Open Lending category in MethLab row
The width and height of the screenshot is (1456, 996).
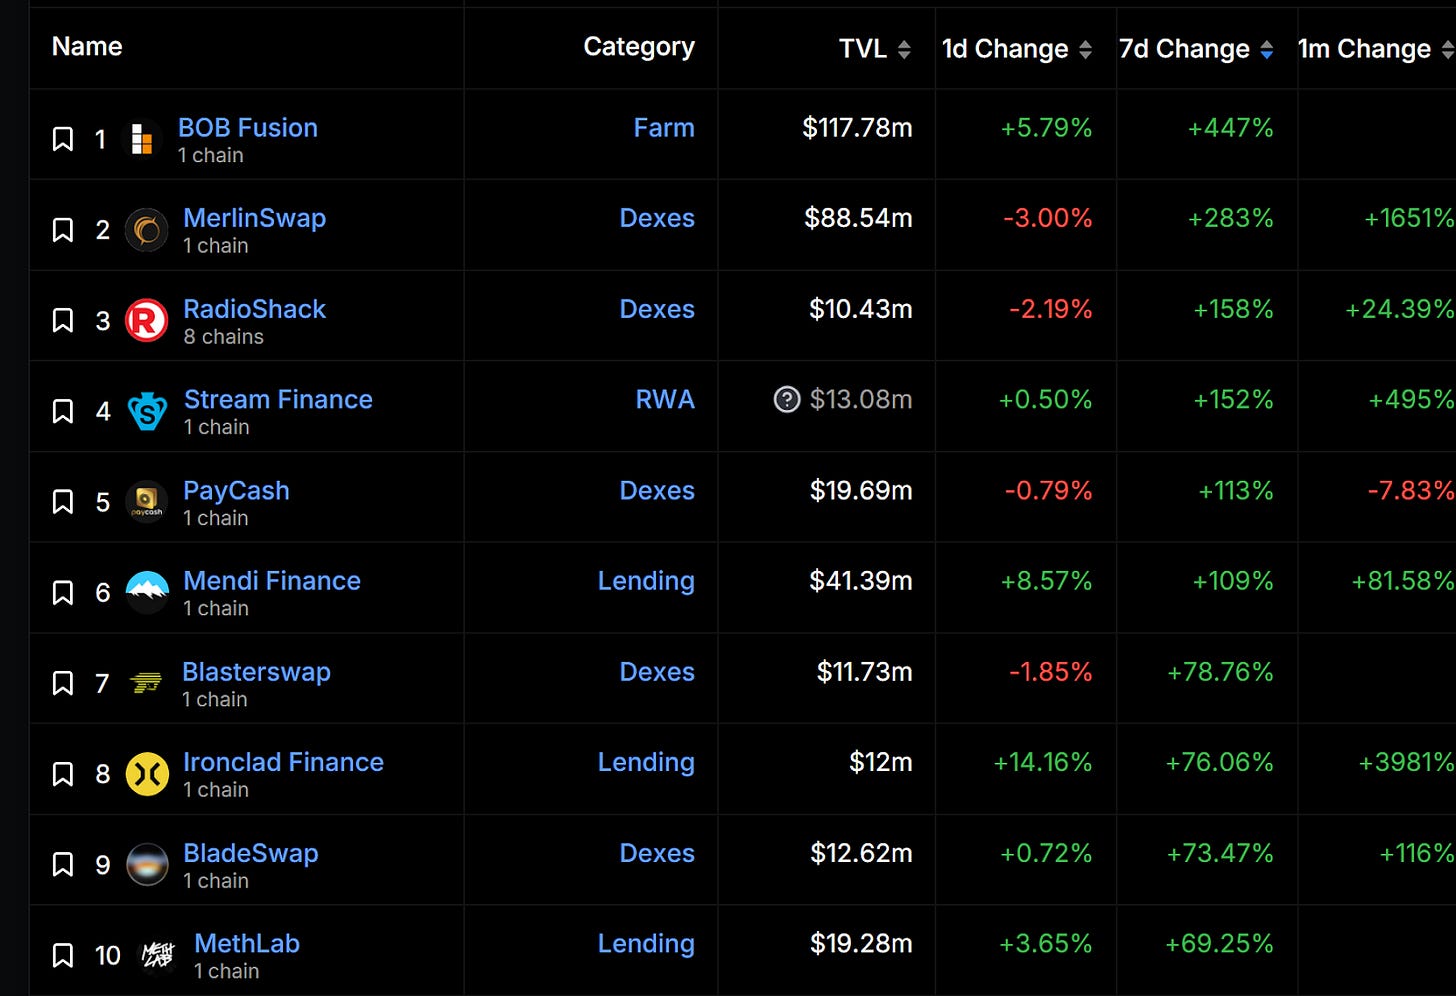pyautogui.click(x=646, y=944)
